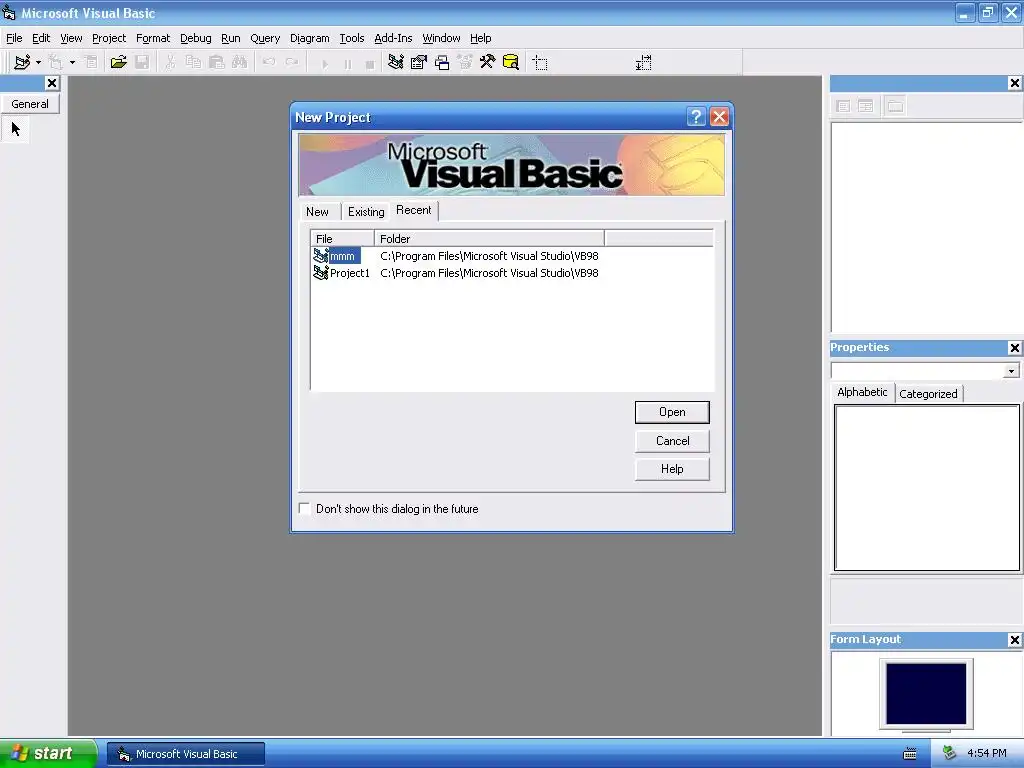Click the Find binoculars icon

(240, 62)
